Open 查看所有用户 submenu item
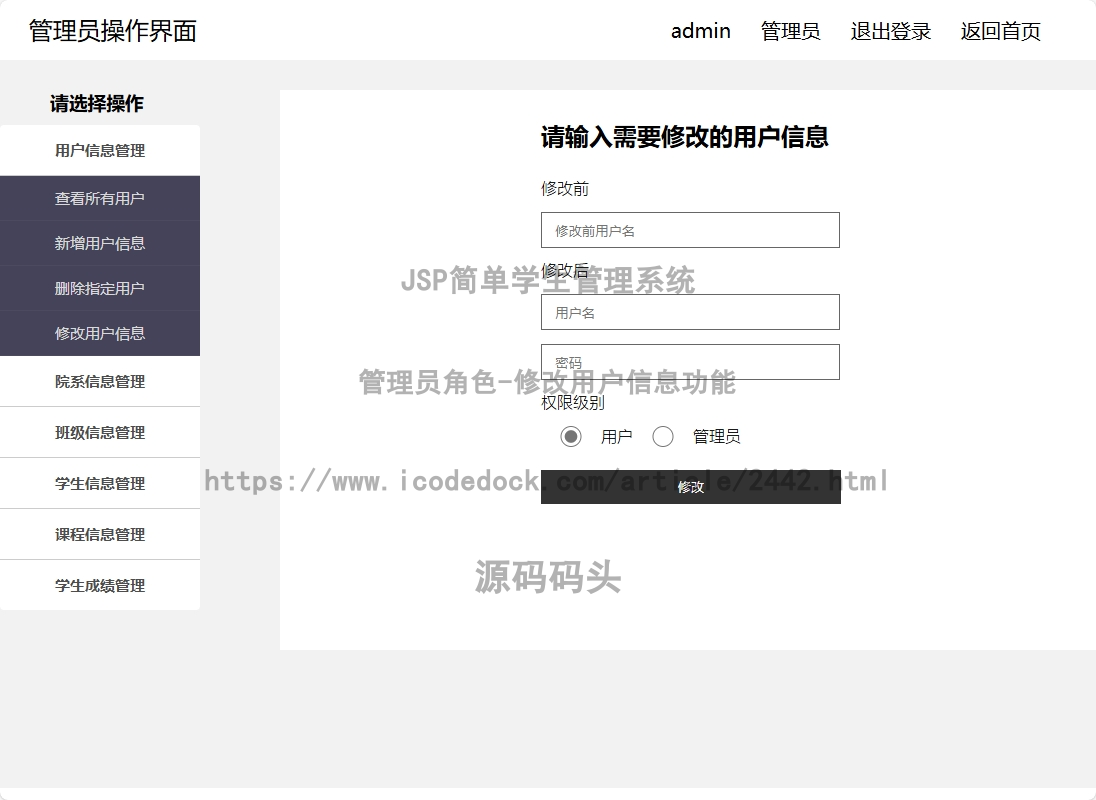 coord(100,198)
